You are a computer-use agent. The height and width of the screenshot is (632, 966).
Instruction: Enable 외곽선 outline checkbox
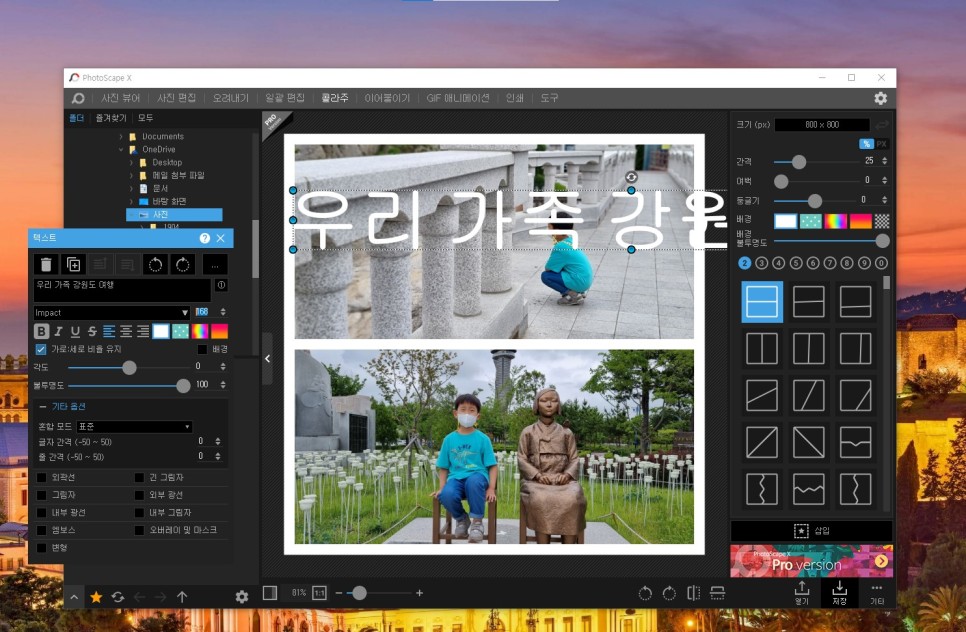click(x=41, y=477)
